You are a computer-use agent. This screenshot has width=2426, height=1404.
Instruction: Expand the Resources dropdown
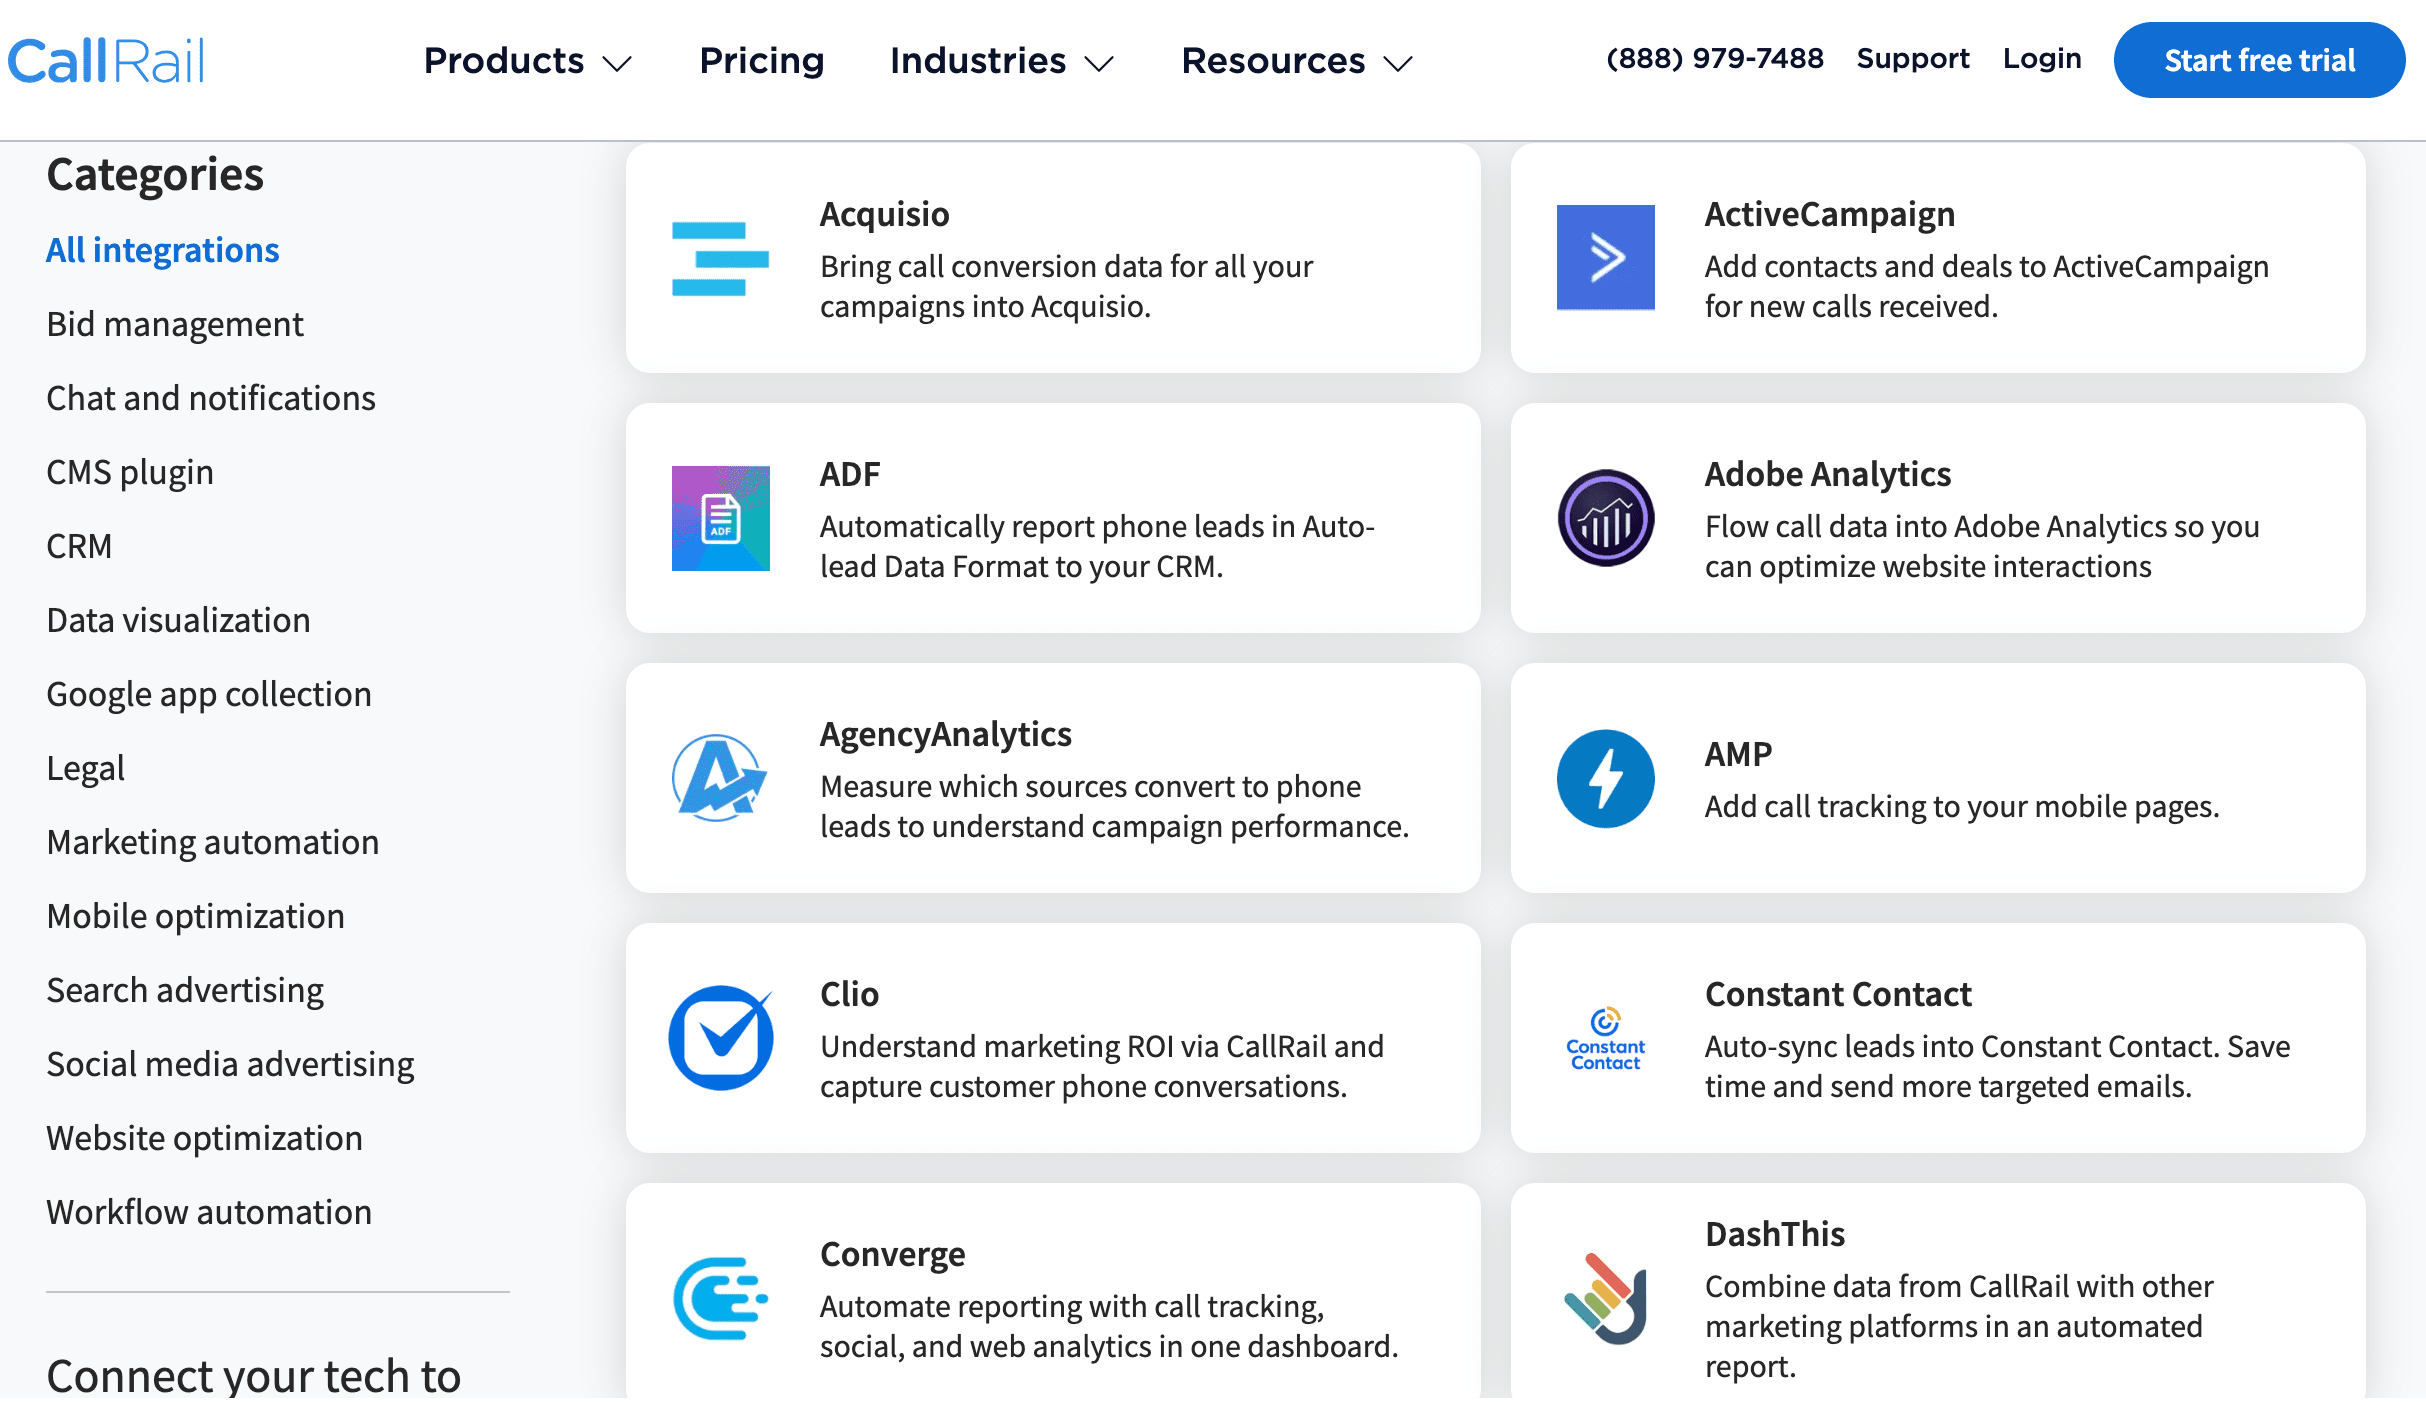pyautogui.click(x=1296, y=61)
